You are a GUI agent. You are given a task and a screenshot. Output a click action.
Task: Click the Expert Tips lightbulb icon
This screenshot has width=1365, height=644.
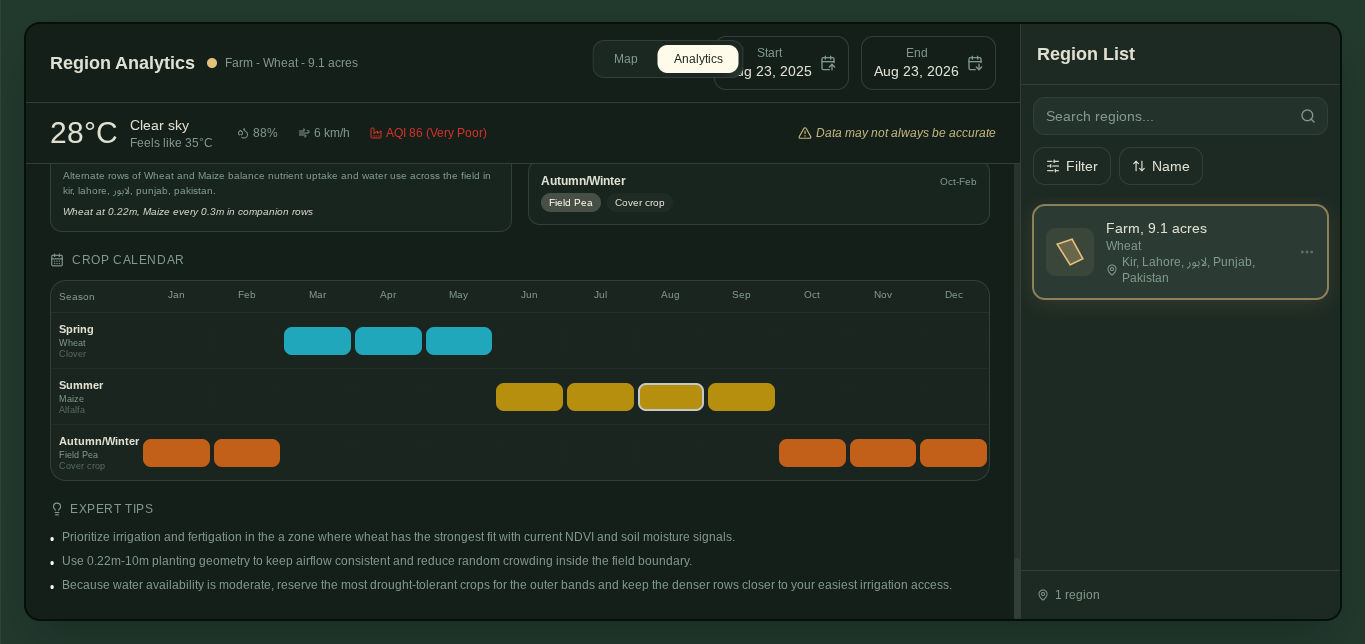[57, 509]
